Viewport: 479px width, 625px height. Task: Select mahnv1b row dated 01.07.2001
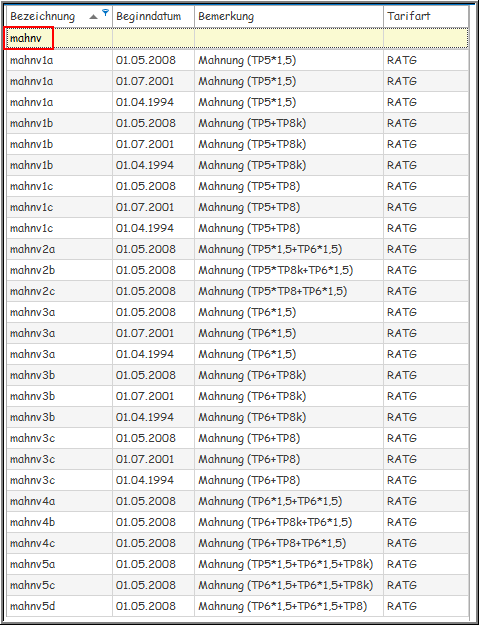point(238,144)
